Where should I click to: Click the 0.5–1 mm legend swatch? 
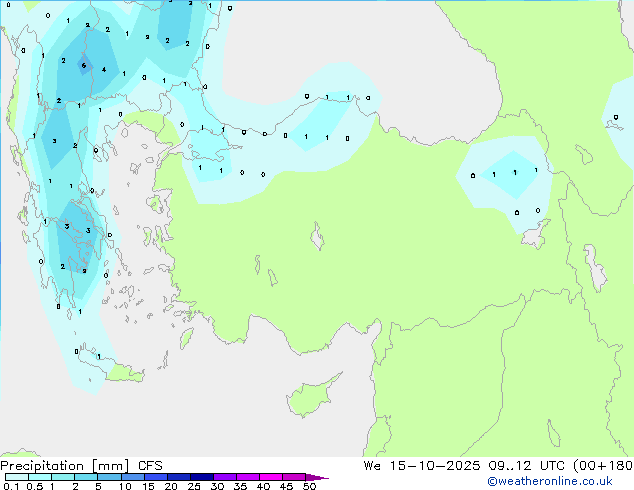click(40, 477)
